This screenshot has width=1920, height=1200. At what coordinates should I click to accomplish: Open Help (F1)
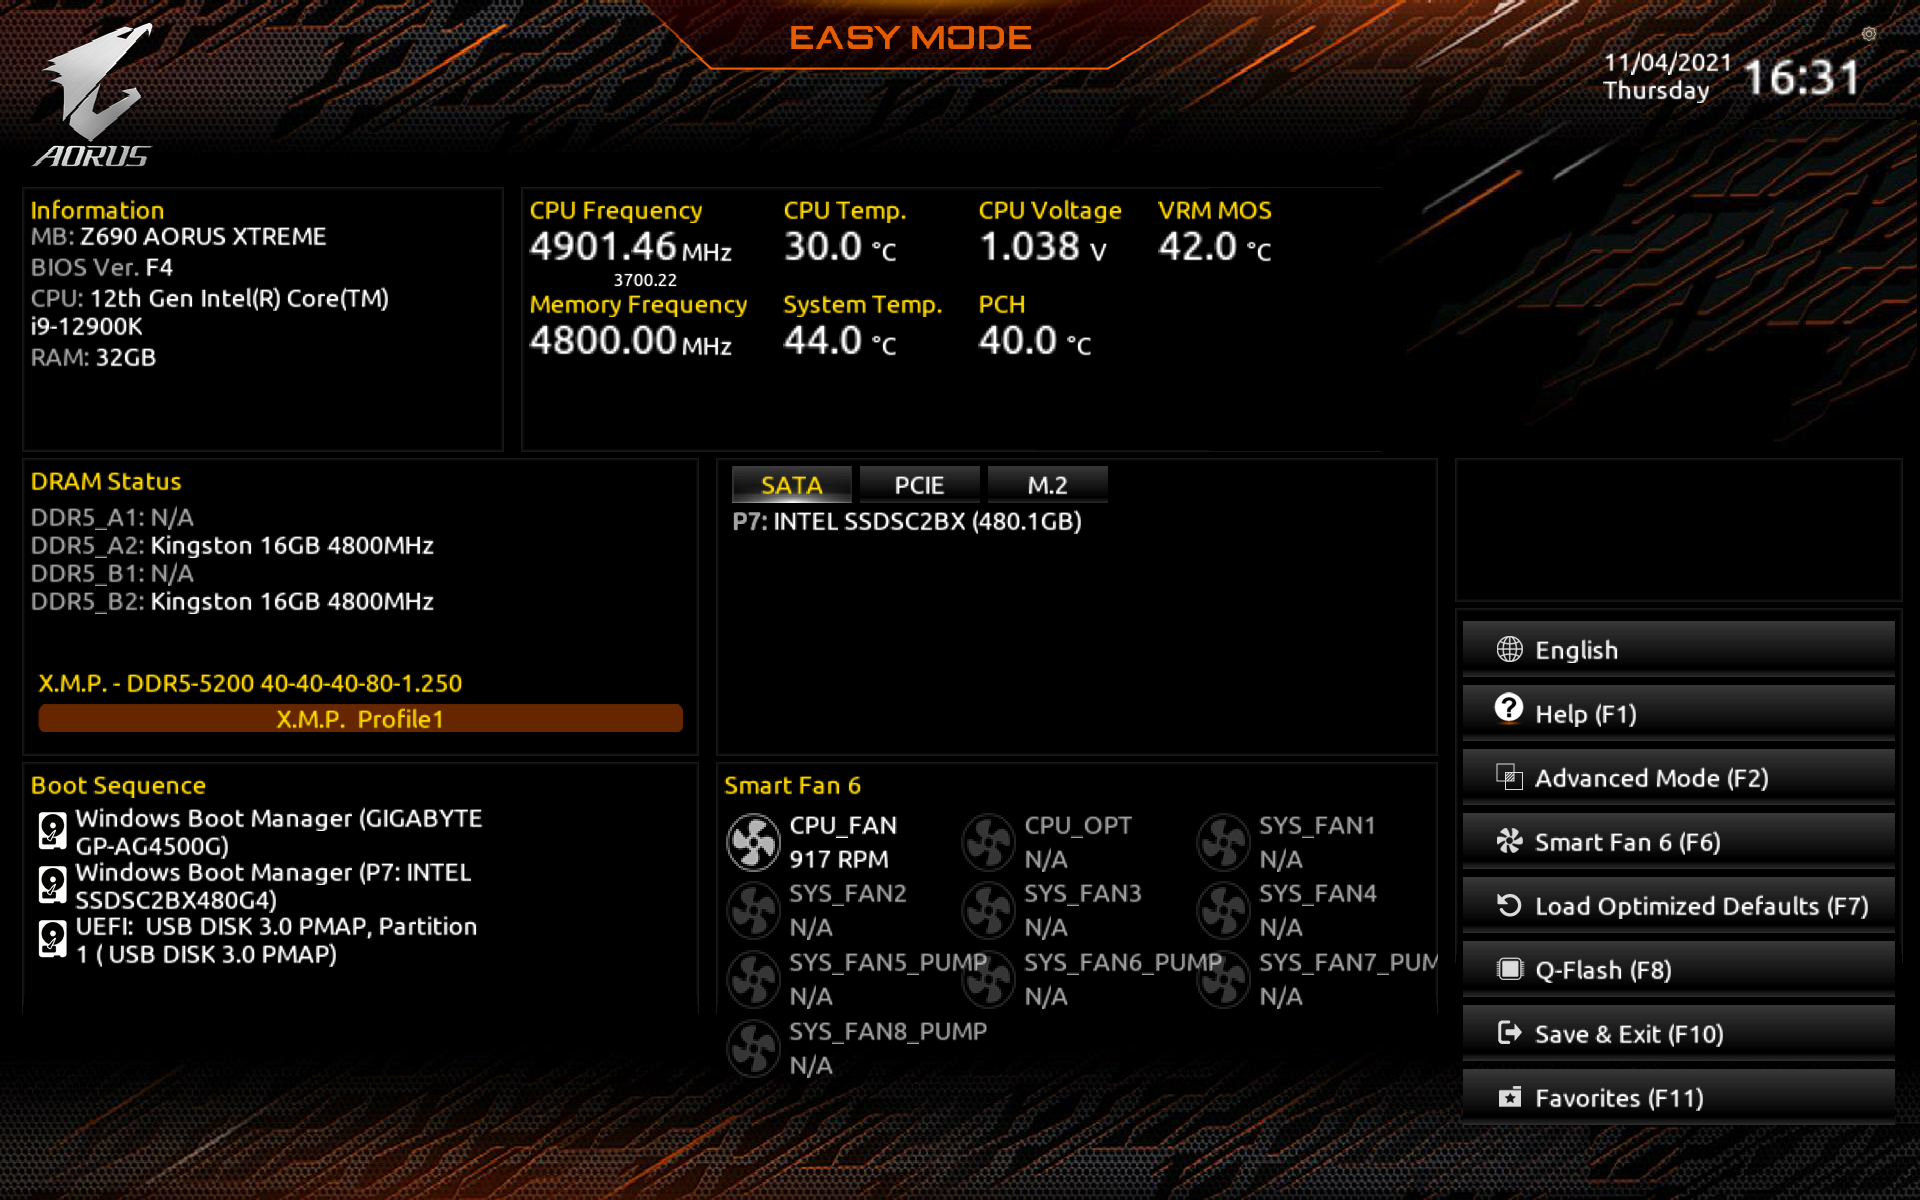[1677, 714]
